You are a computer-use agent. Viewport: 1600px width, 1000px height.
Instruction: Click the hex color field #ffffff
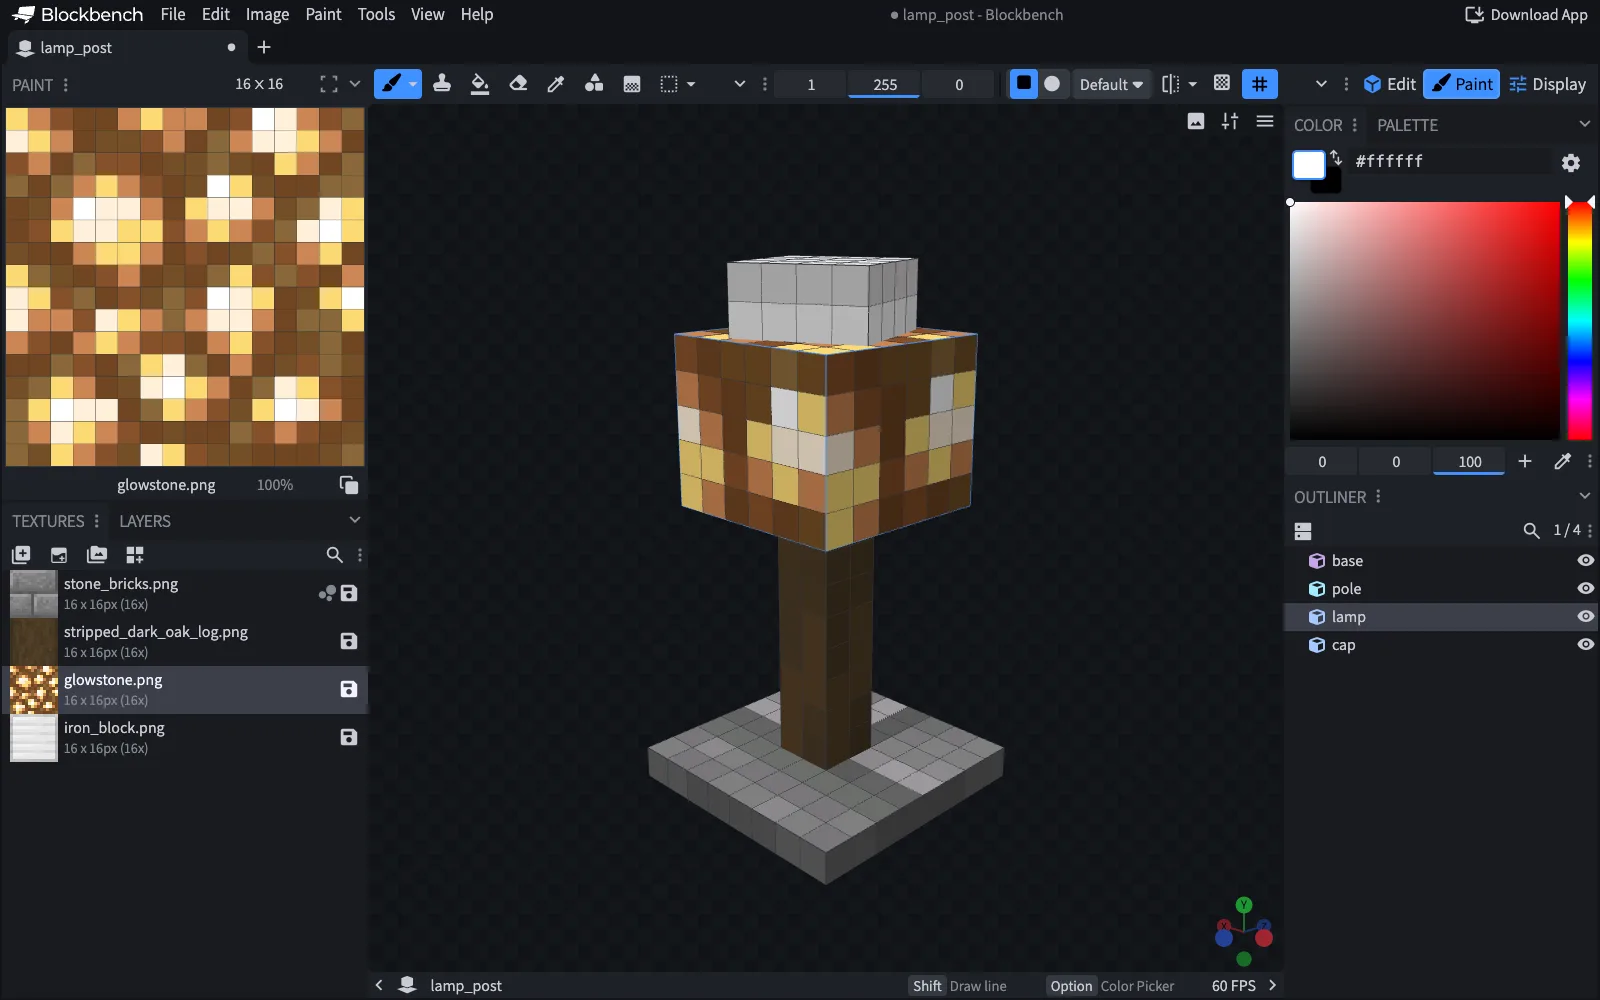[1450, 161]
